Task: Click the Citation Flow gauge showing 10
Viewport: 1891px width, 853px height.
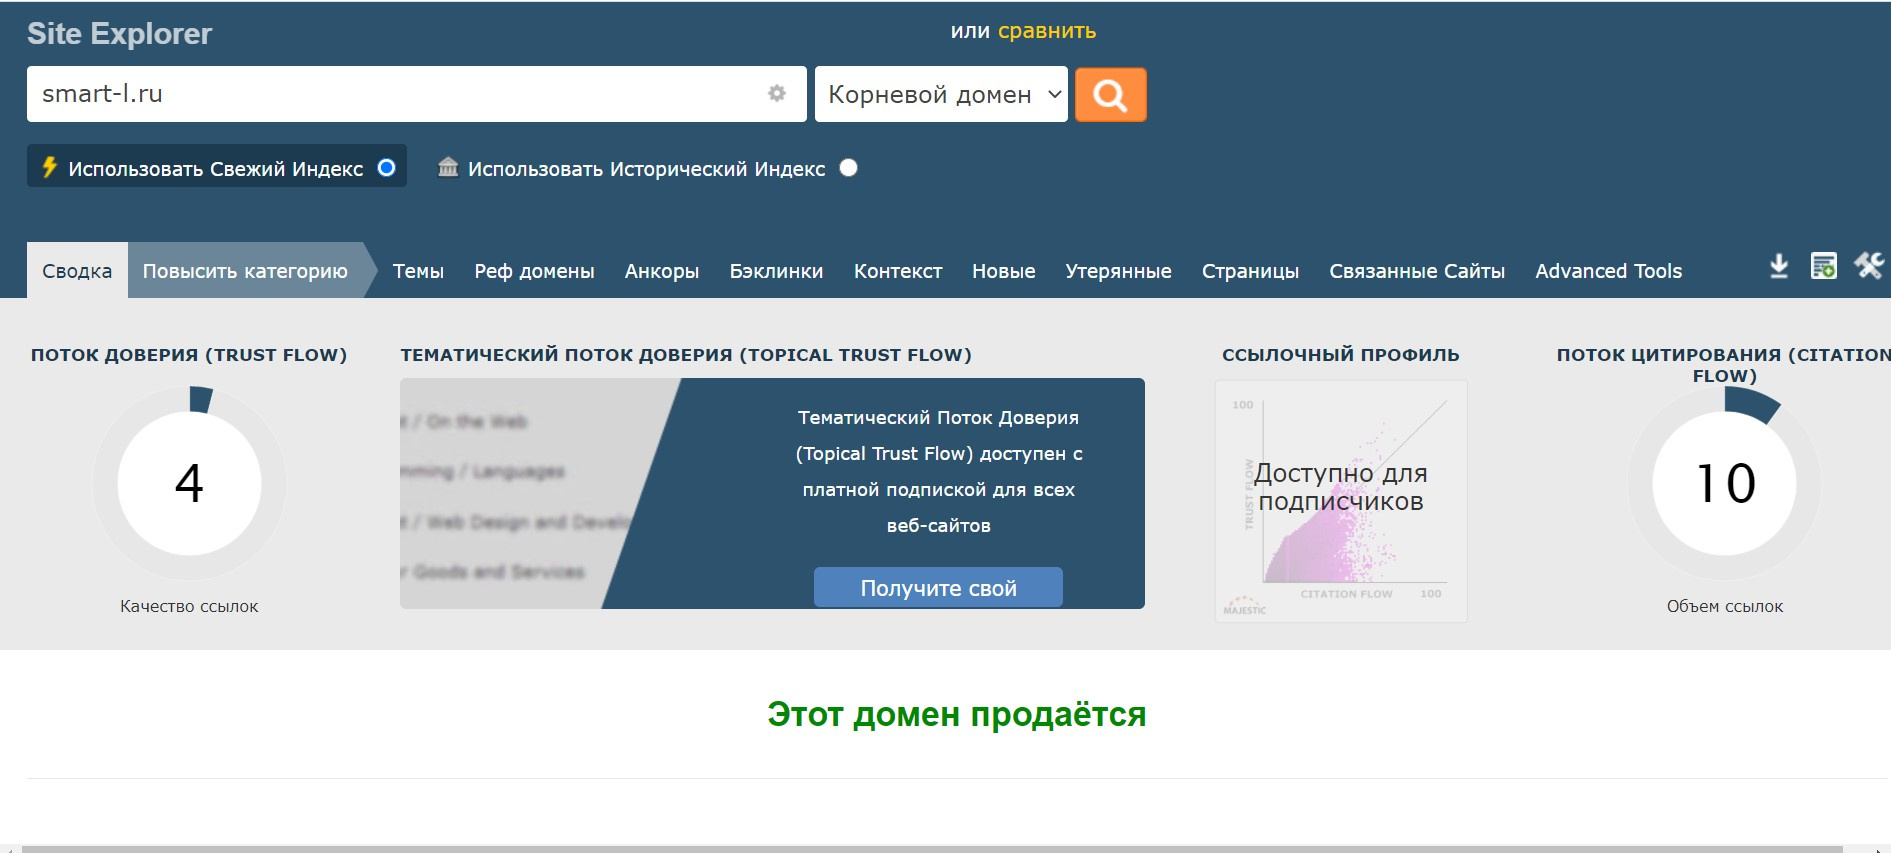Action: tap(1724, 484)
